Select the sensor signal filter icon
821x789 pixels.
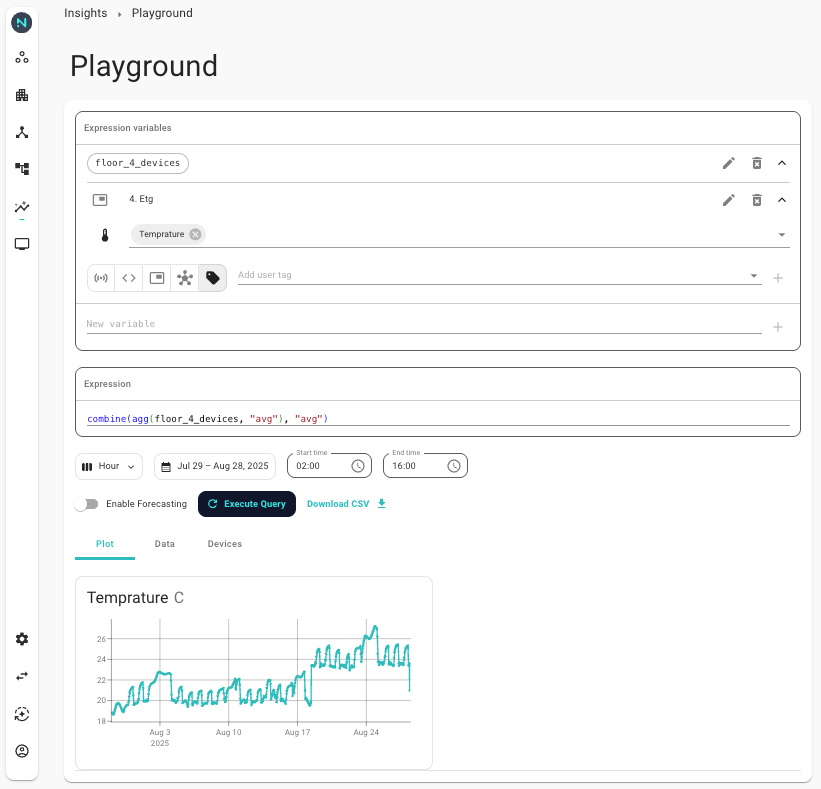click(x=101, y=278)
